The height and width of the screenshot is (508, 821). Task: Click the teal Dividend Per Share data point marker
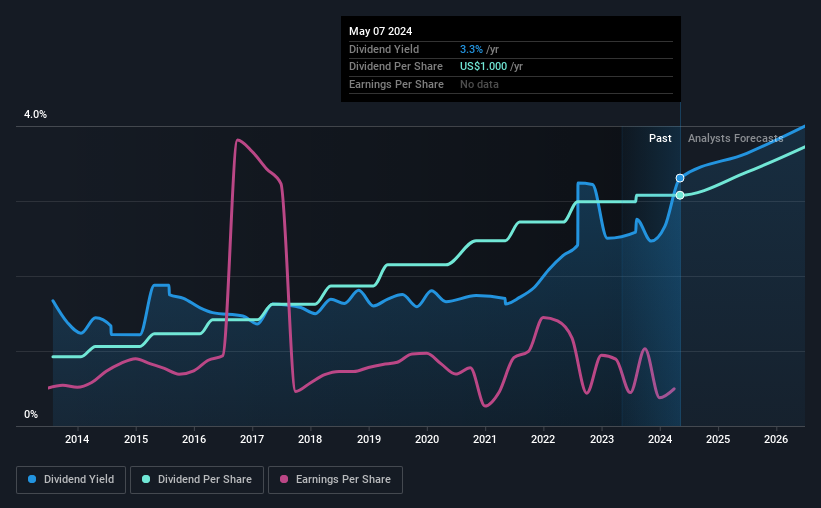pos(680,195)
